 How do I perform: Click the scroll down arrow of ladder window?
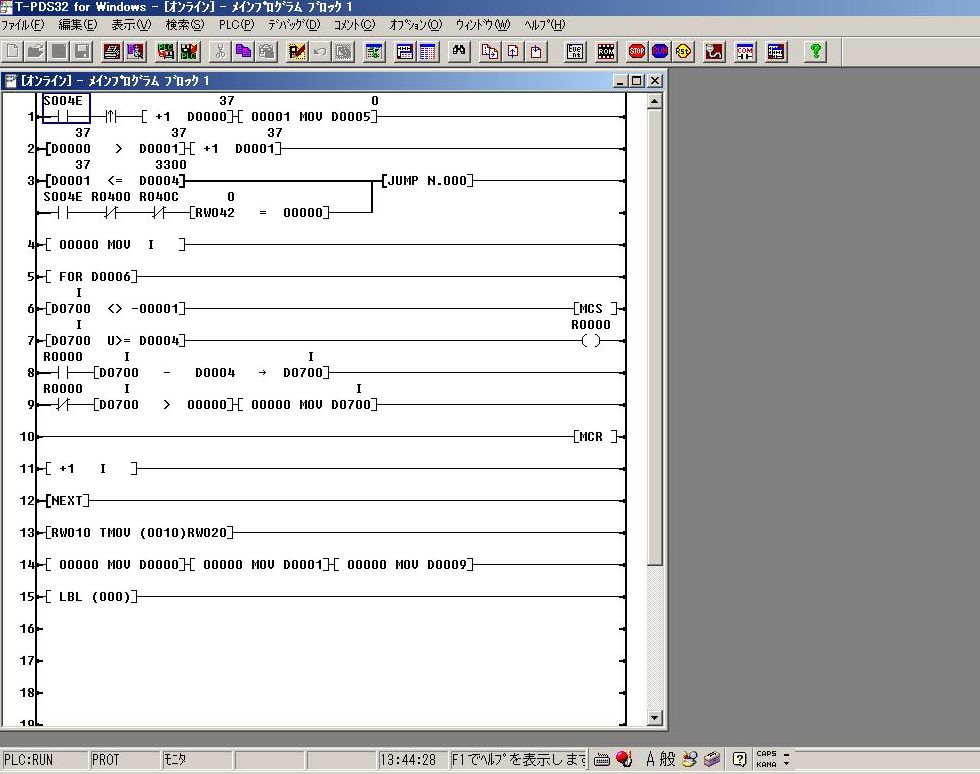(x=655, y=717)
